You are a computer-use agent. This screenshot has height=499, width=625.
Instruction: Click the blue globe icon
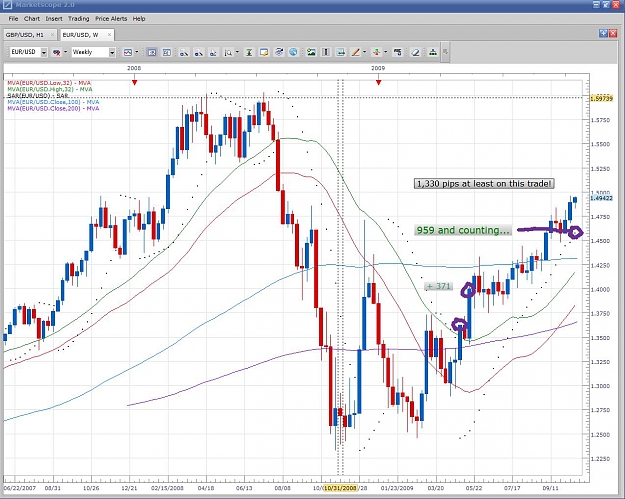pos(293,52)
